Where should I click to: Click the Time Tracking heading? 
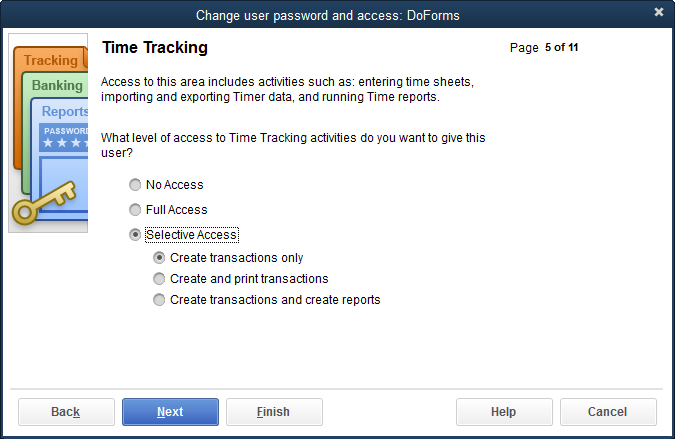pos(155,48)
